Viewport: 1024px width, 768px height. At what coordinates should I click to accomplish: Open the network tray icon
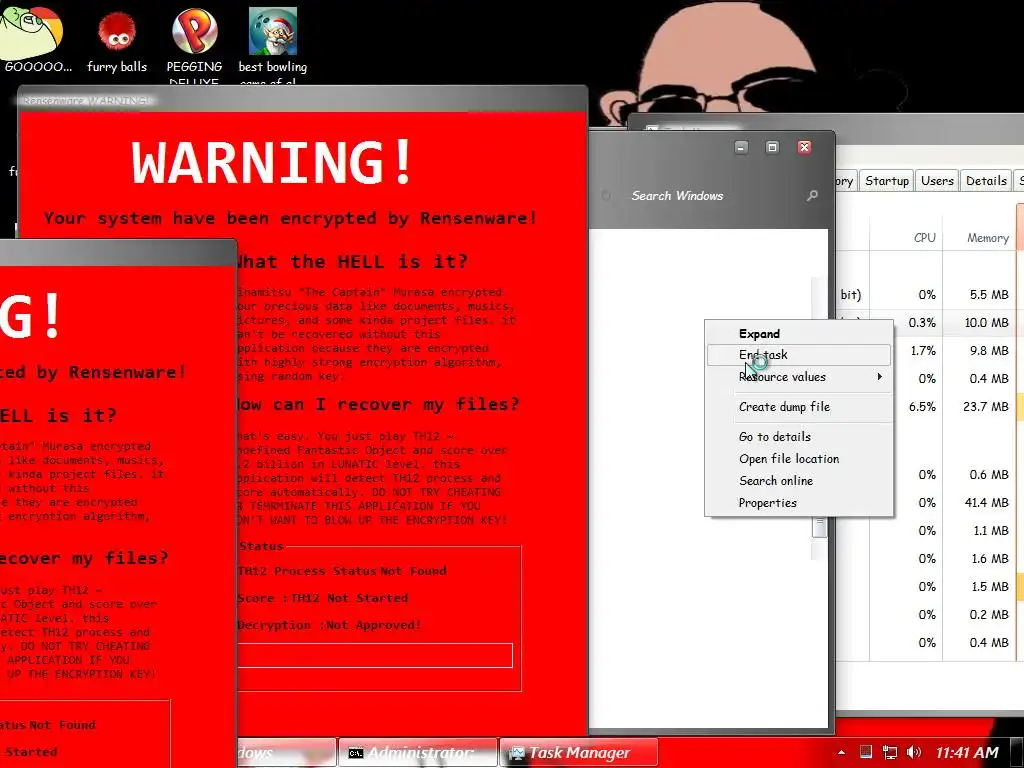(889, 752)
